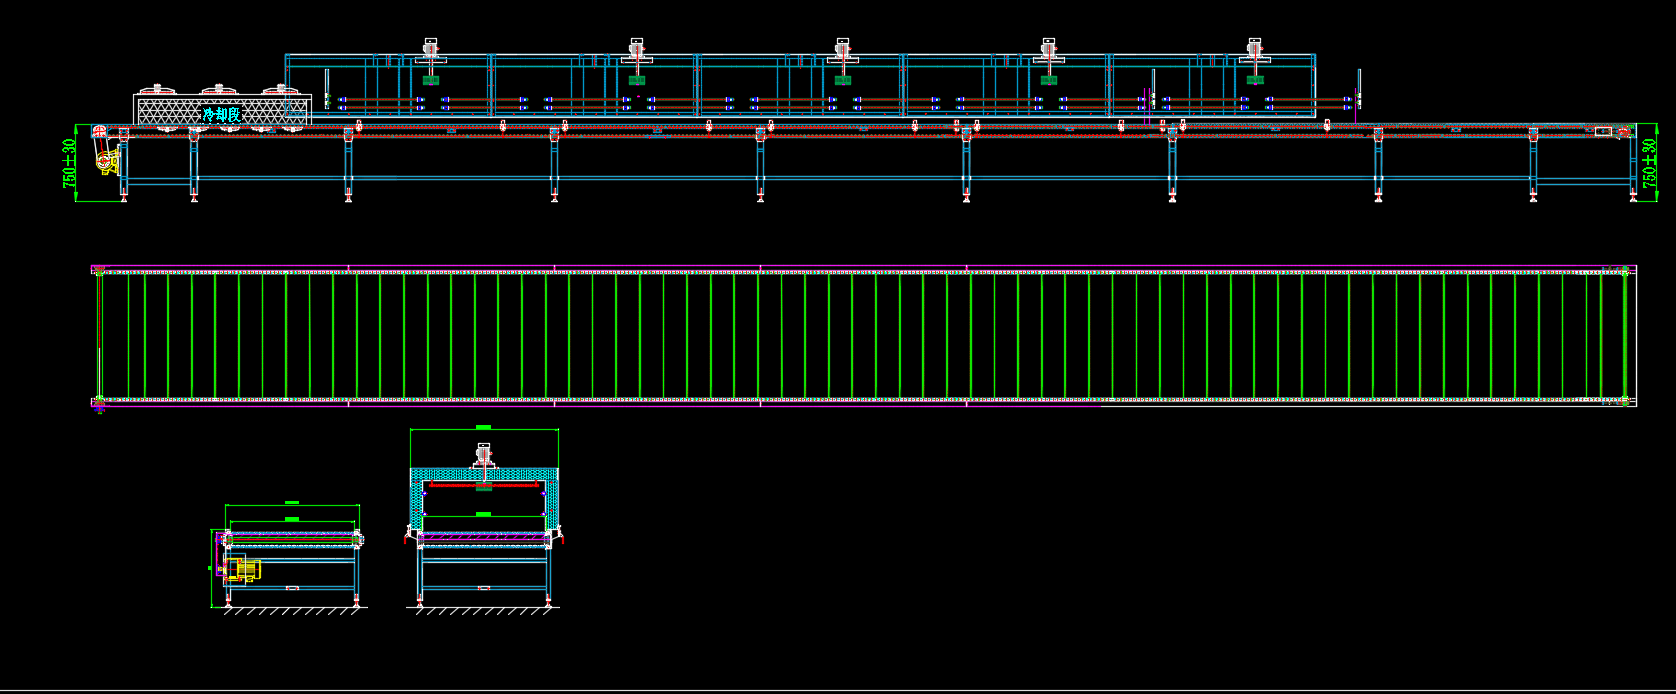Select the left 750±30 height dimension

click(69, 162)
